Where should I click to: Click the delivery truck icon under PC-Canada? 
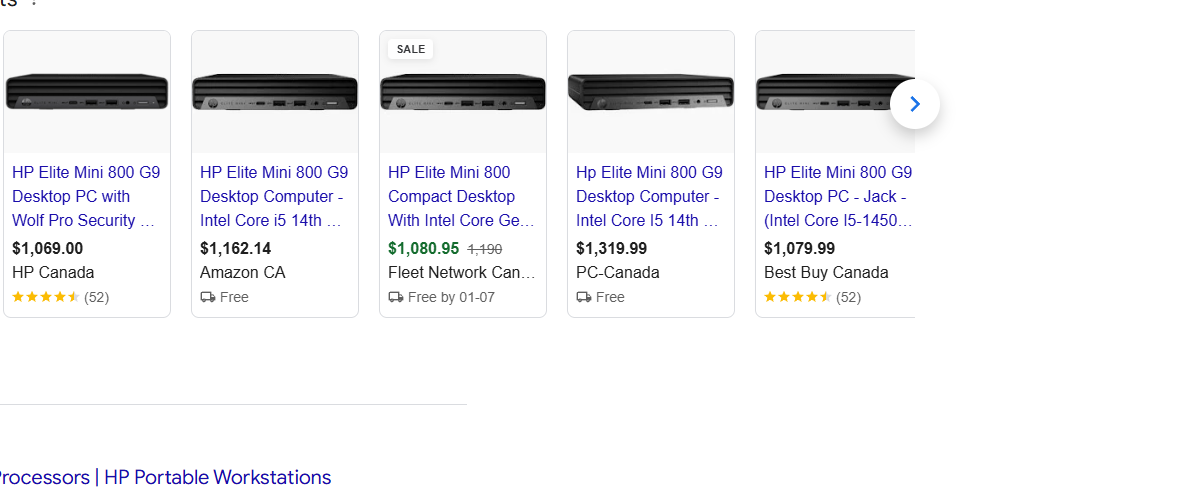tap(584, 297)
